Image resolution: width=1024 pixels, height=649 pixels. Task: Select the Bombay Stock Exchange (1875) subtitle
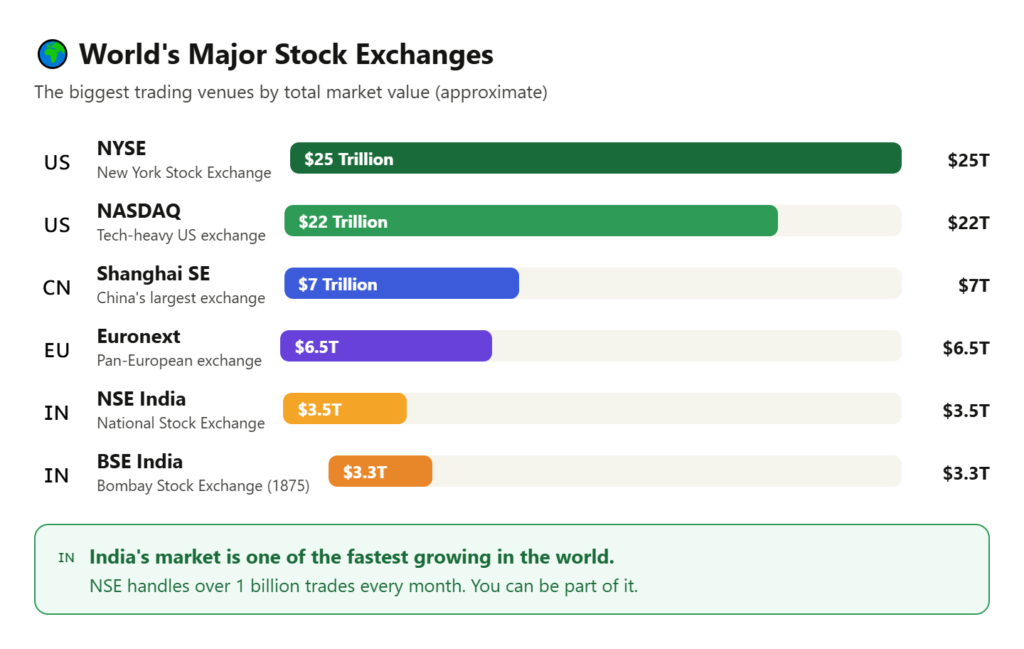coord(203,486)
